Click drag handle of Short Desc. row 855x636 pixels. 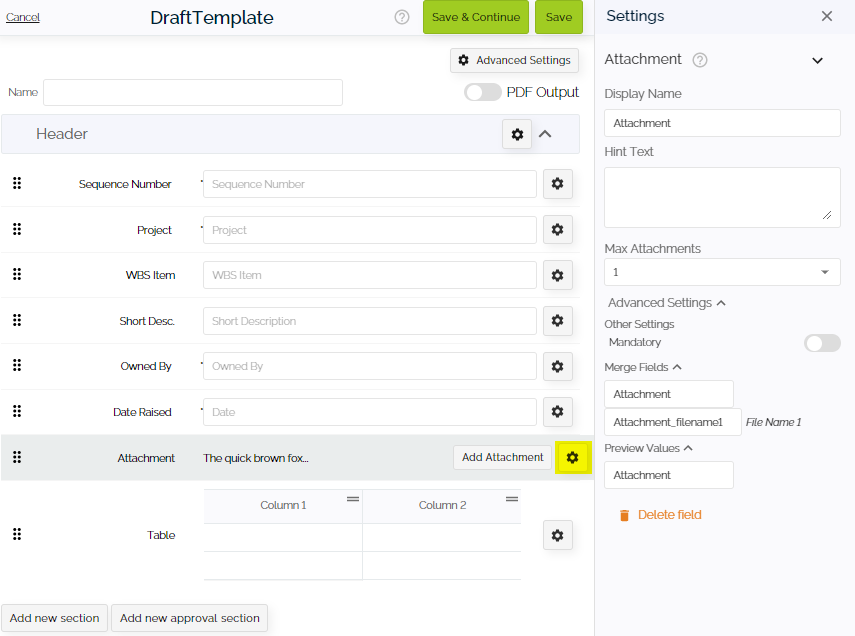[x=17, y=320]
